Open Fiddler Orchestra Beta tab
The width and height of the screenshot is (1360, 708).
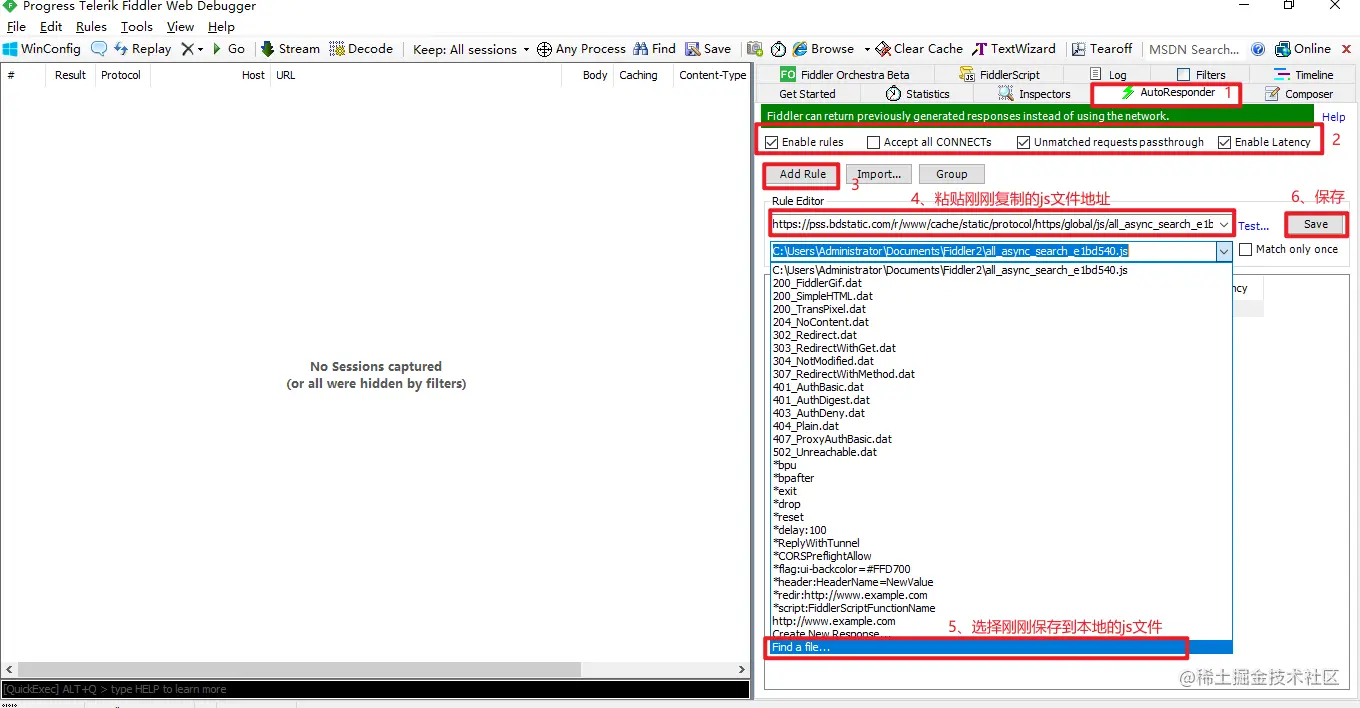845,74
